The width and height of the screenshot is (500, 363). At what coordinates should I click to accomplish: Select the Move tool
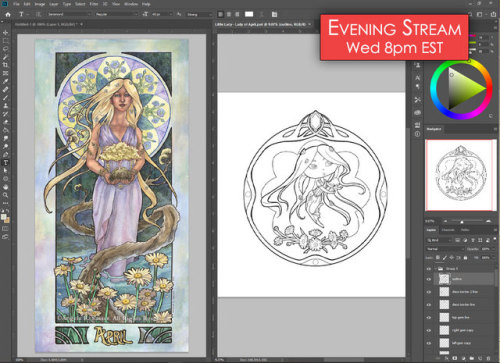click(x=5, y=33)
